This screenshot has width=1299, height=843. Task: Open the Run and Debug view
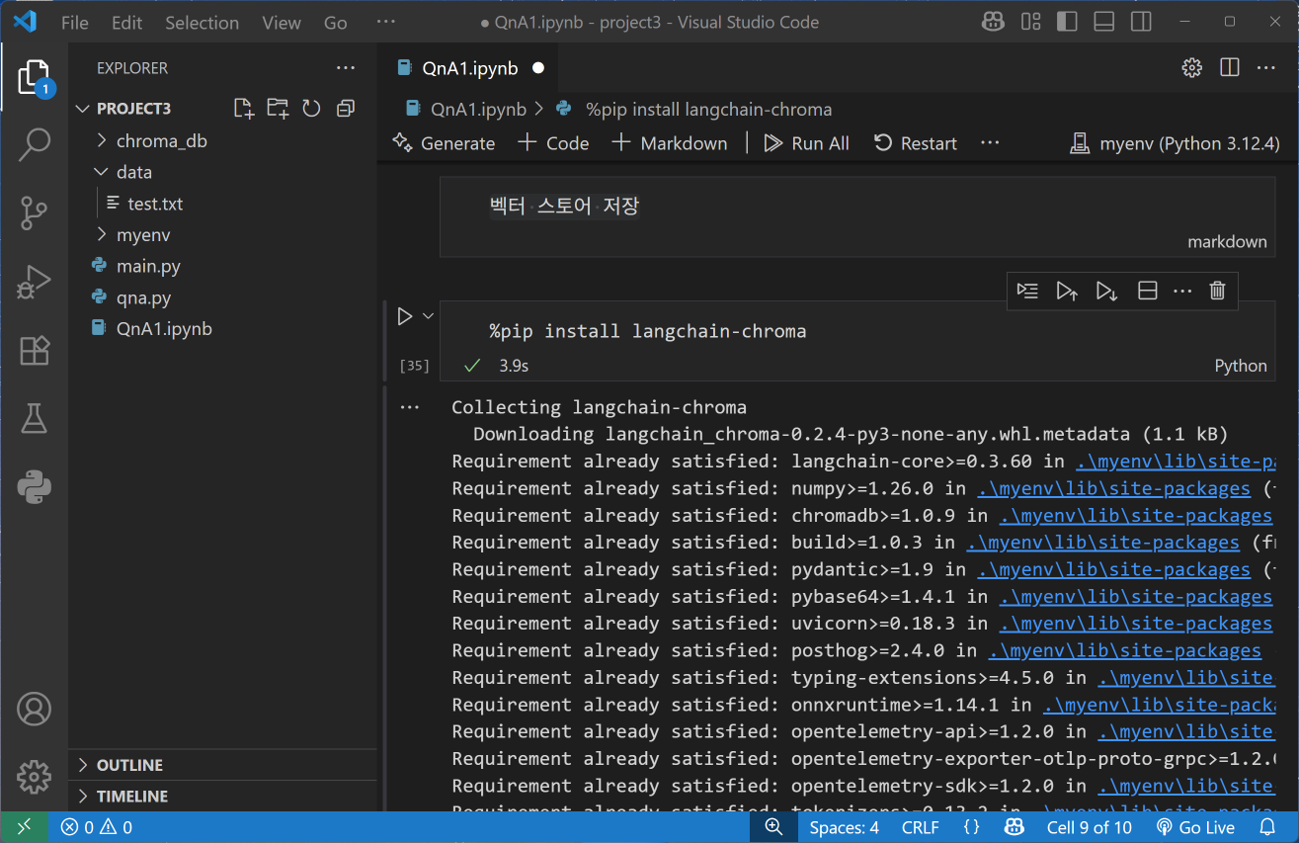34,281
